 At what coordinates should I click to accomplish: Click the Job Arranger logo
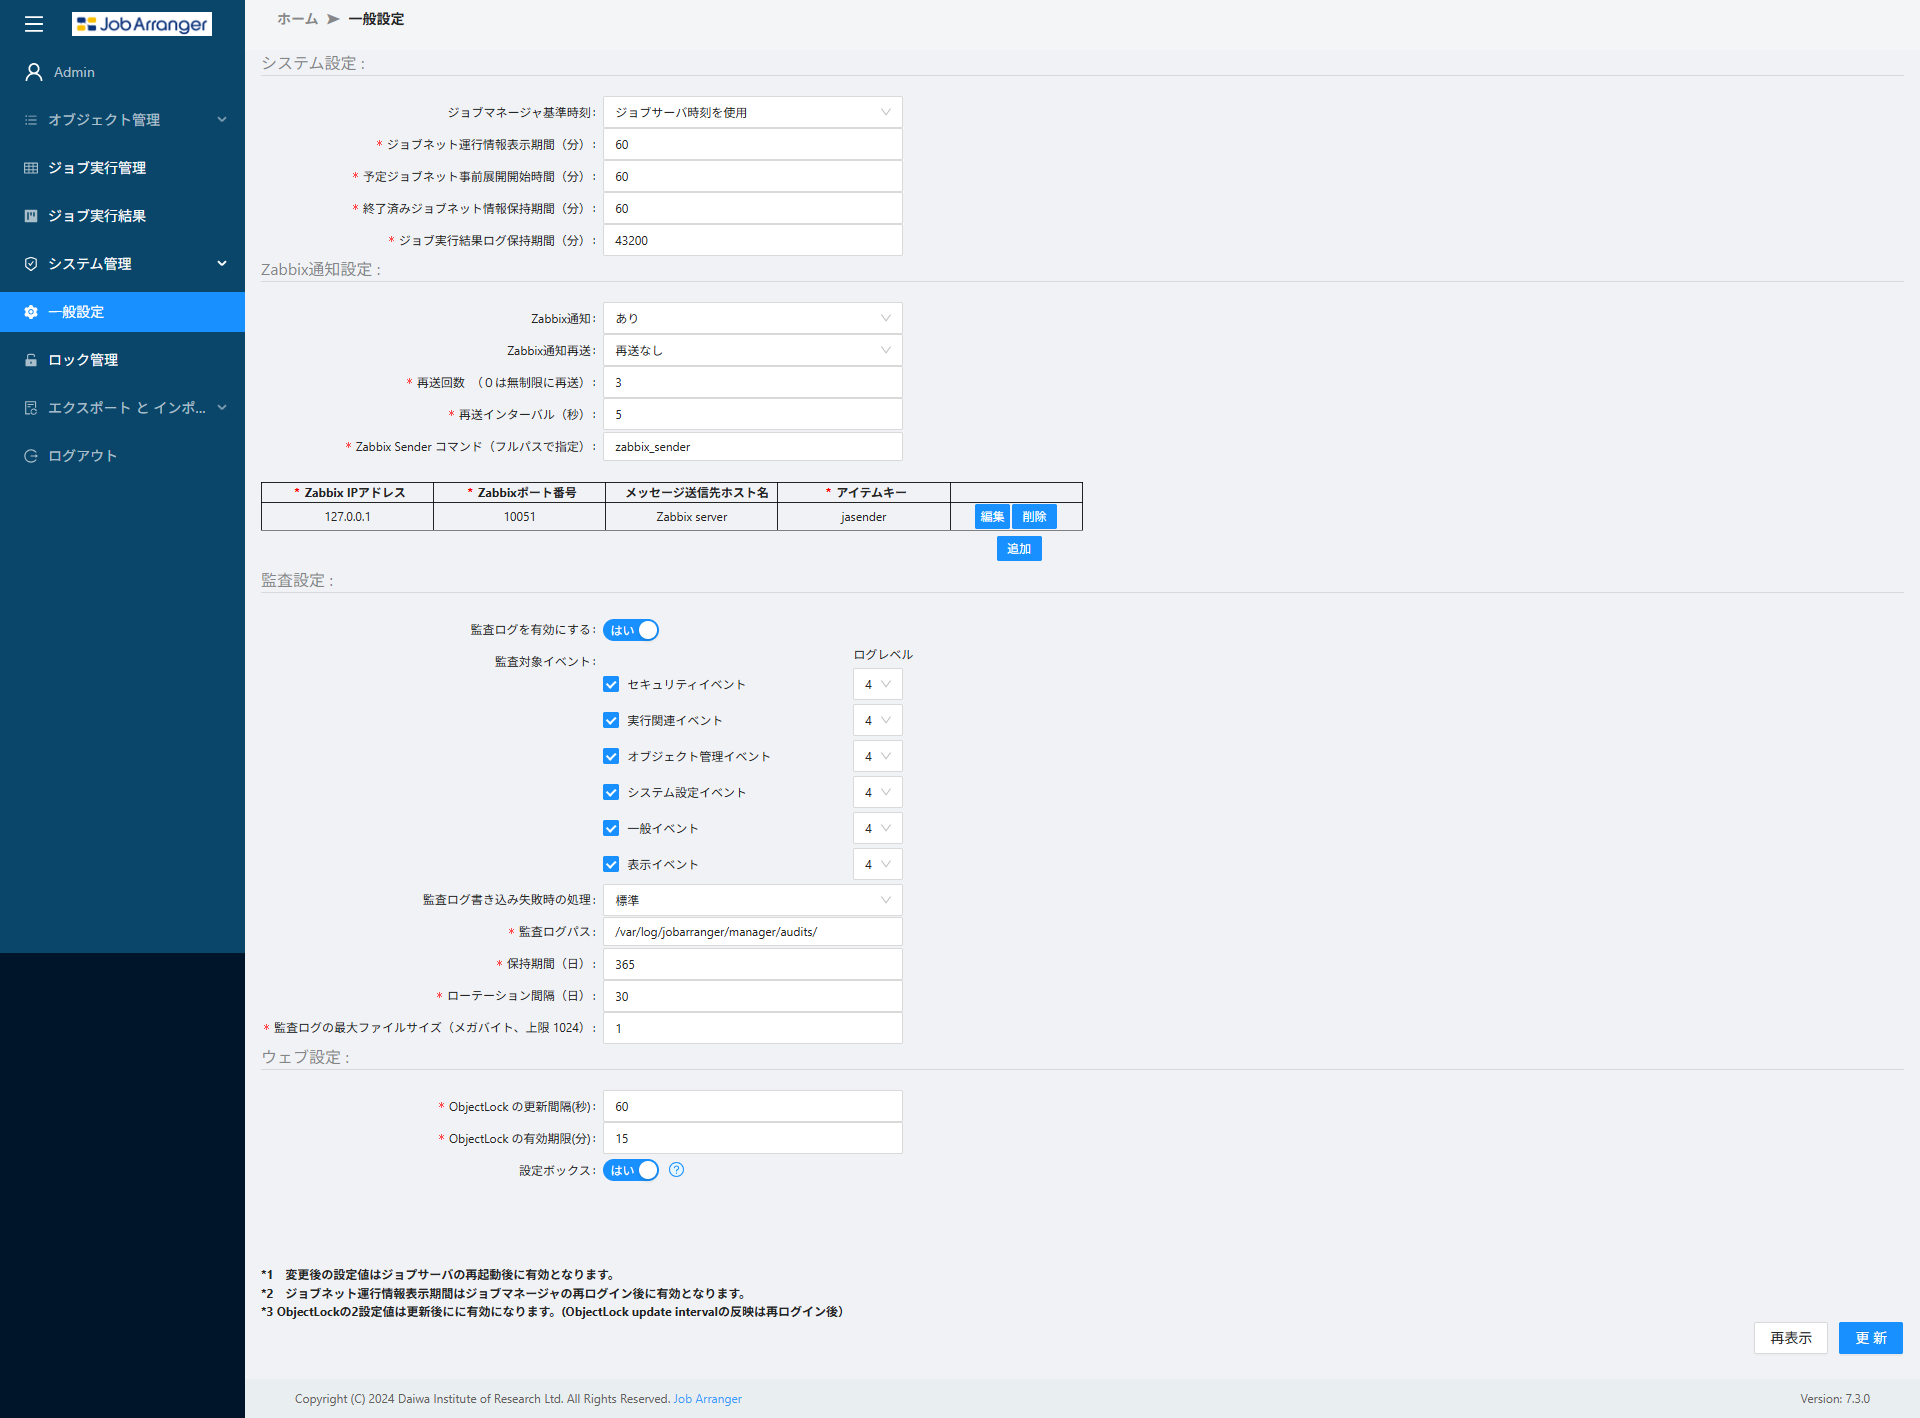tap(142, 24)
